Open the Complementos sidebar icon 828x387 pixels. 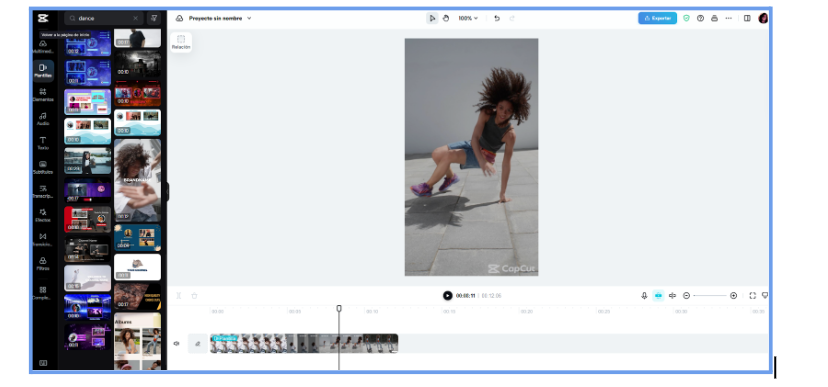(x=43, y=293)
